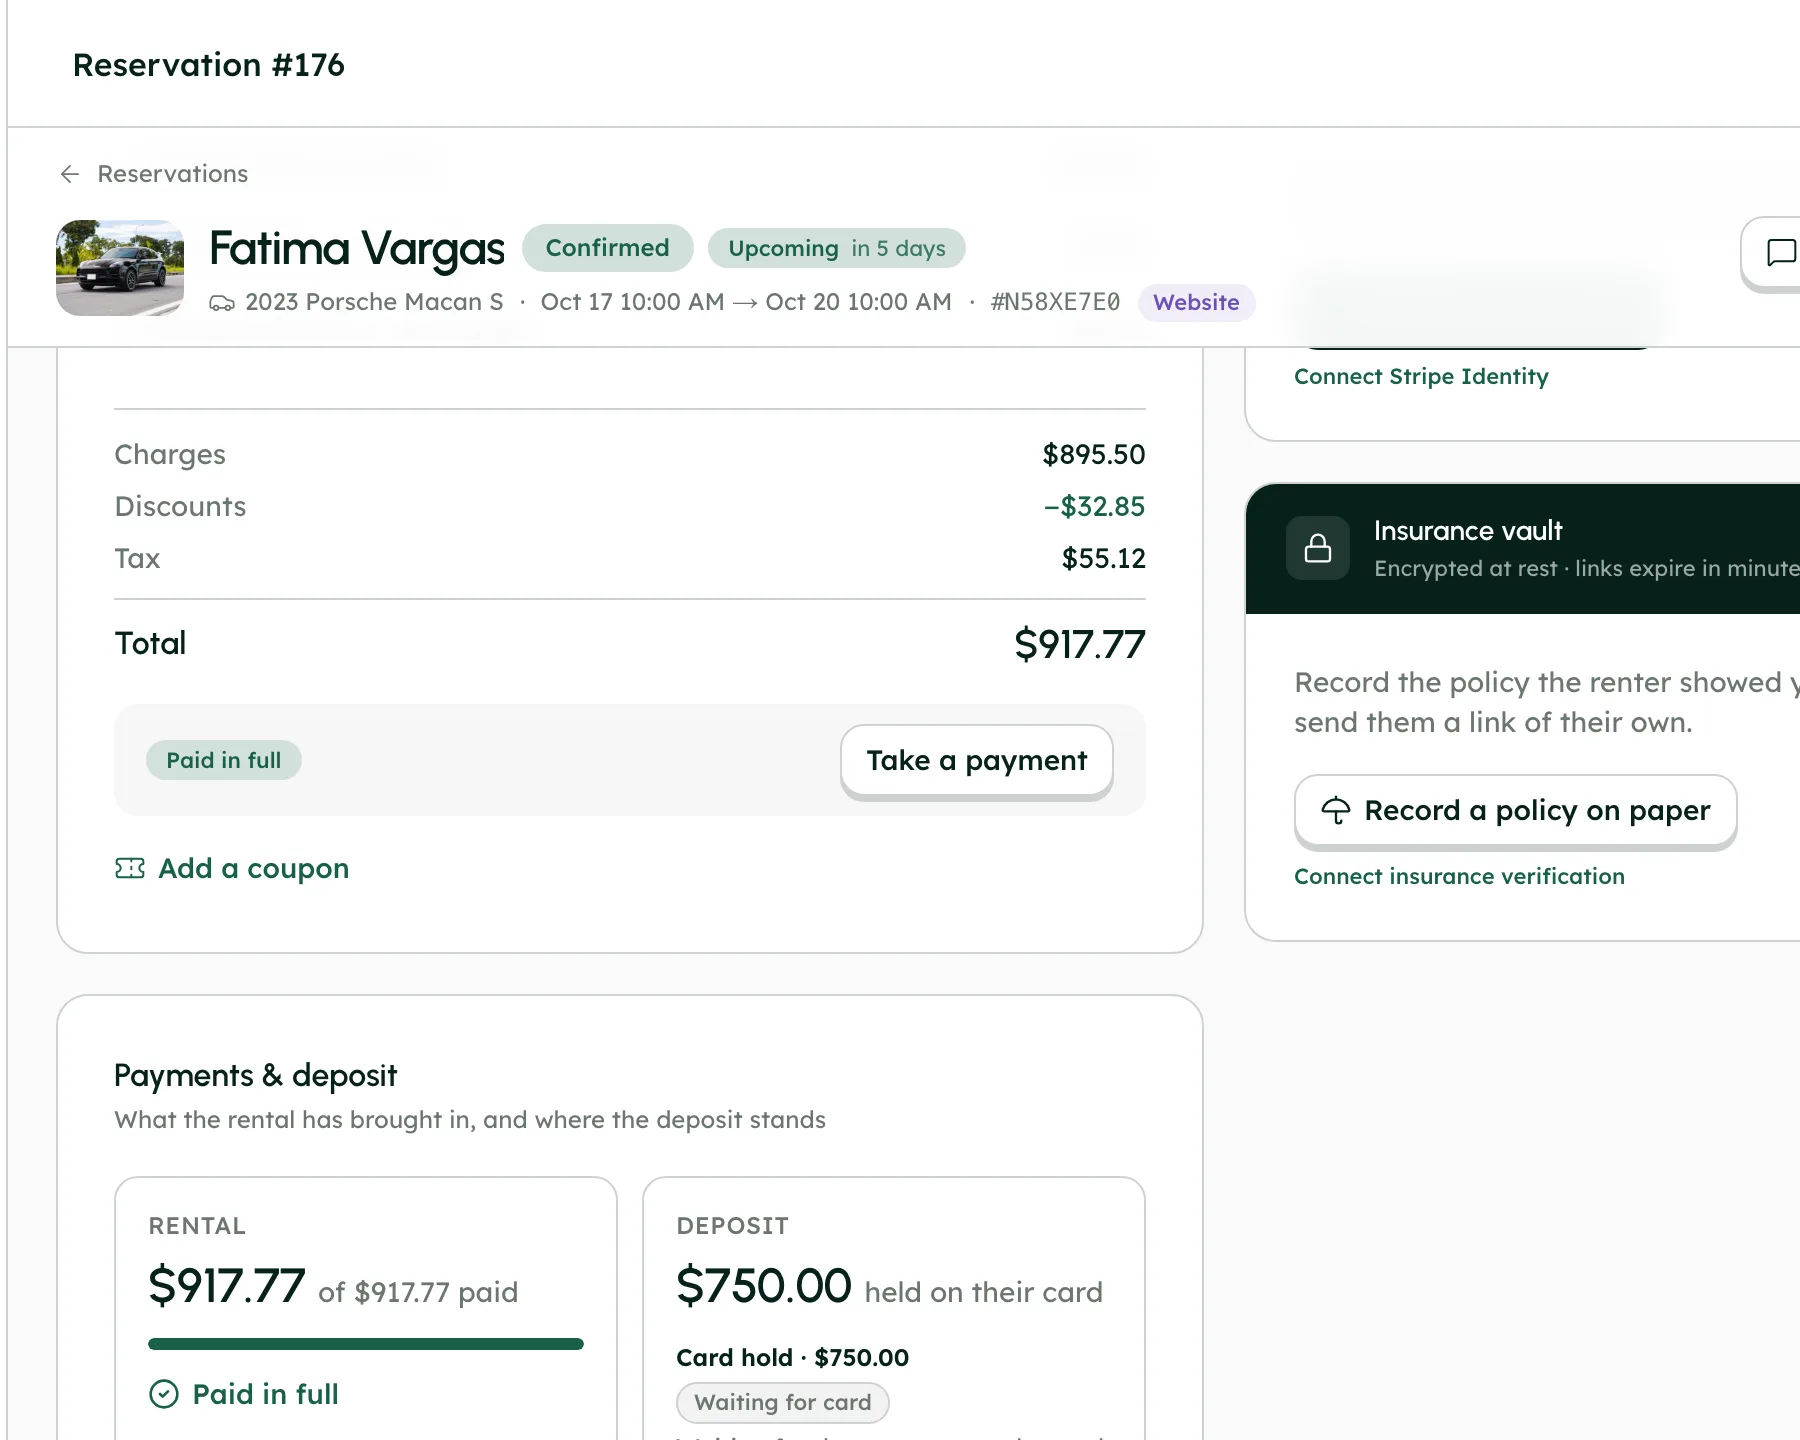Click the lock icon in Insurance vault
The image size is (1800, 1440).
(1318, 548)
